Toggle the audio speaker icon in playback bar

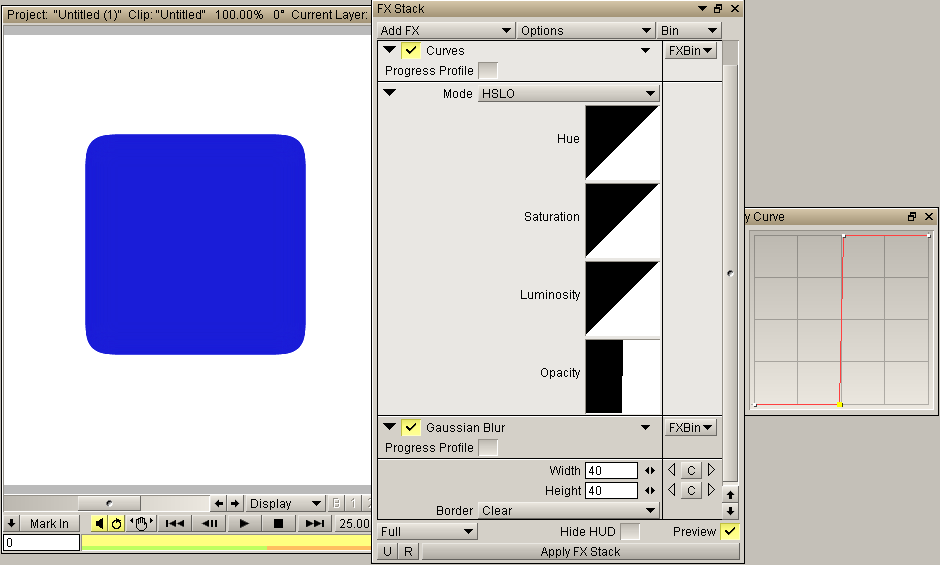(99, 524)
